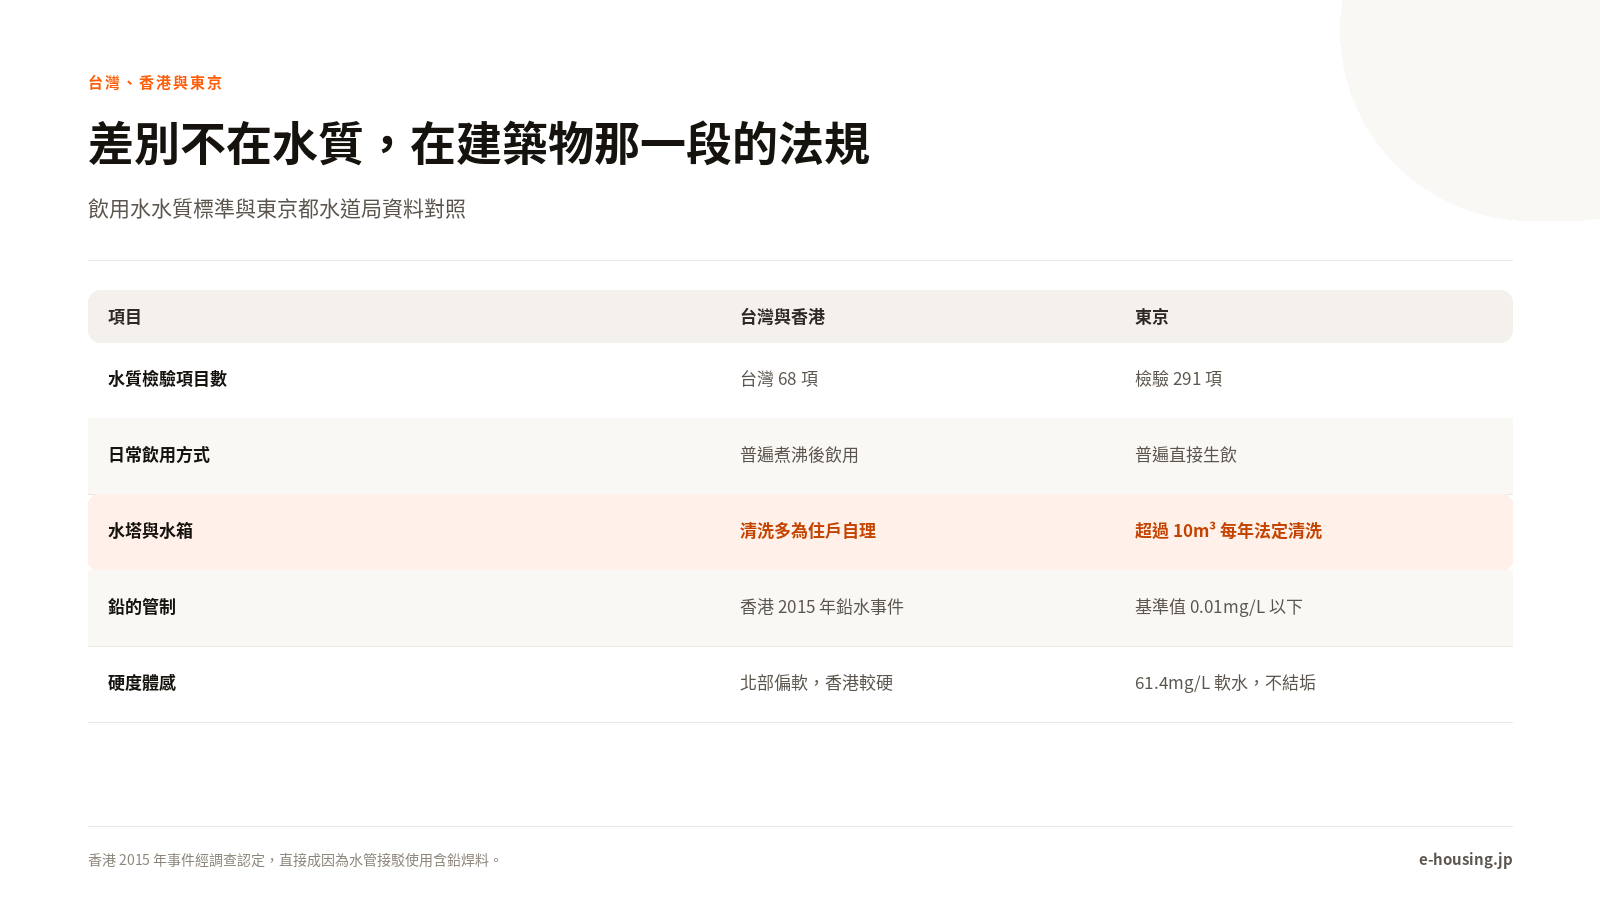1600x900 pixels.
Task: Click the orange label 台灣、香港與東京
Action: (155, 83)
